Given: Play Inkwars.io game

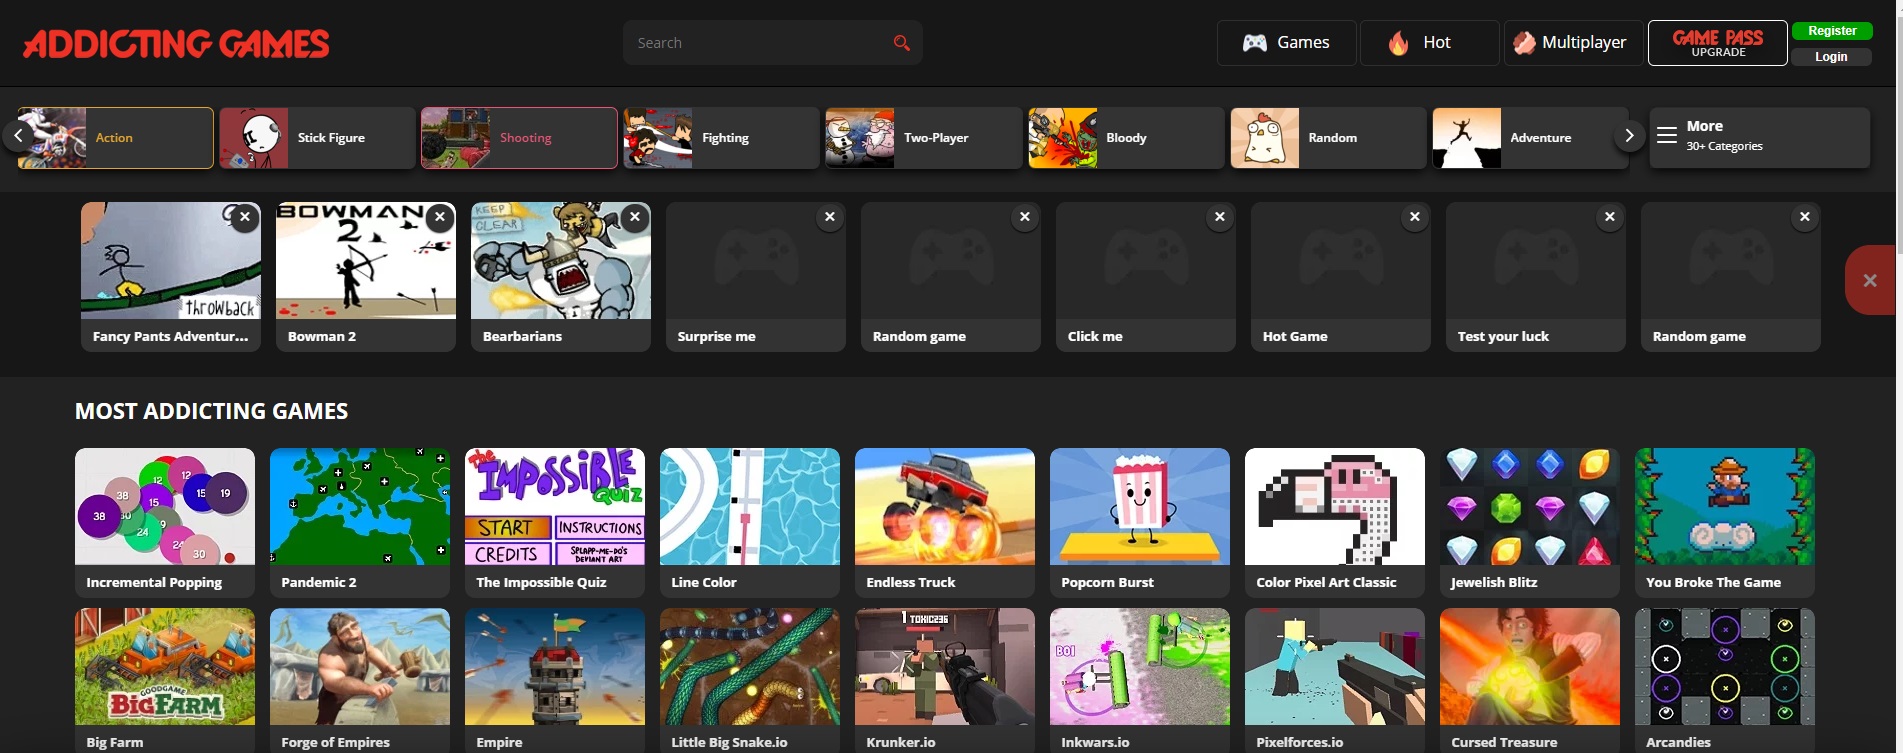Looking at the screenshot, I should coord(1140,680).
